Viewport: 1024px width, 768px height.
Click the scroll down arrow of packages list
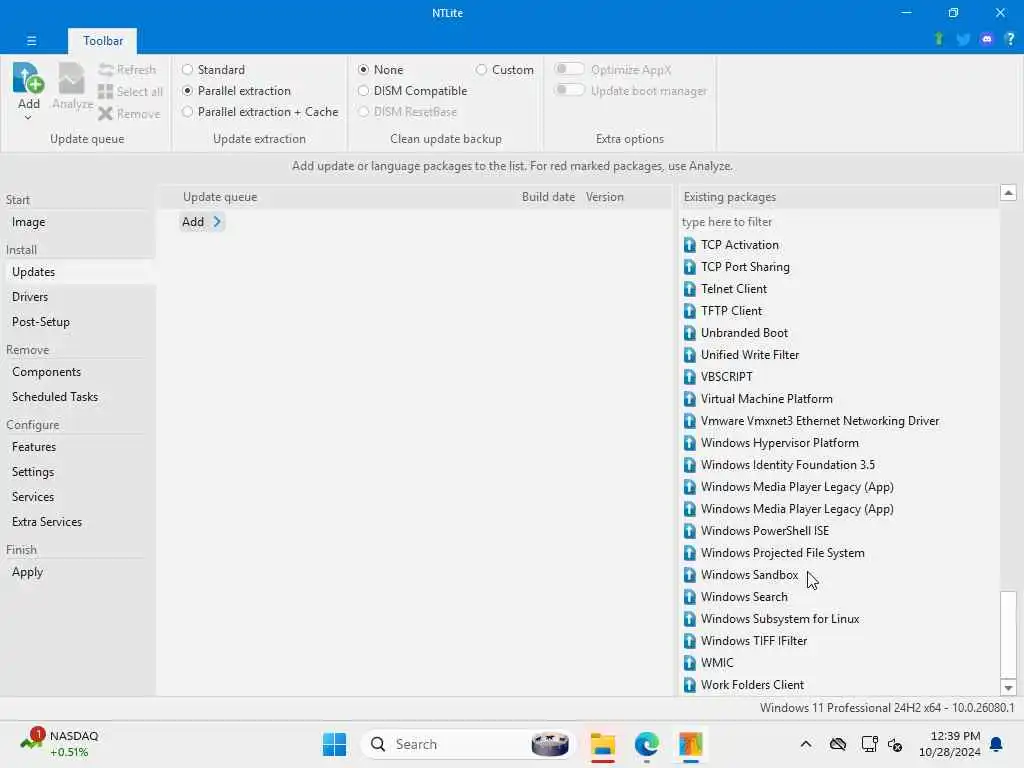tap(1008, 688)
